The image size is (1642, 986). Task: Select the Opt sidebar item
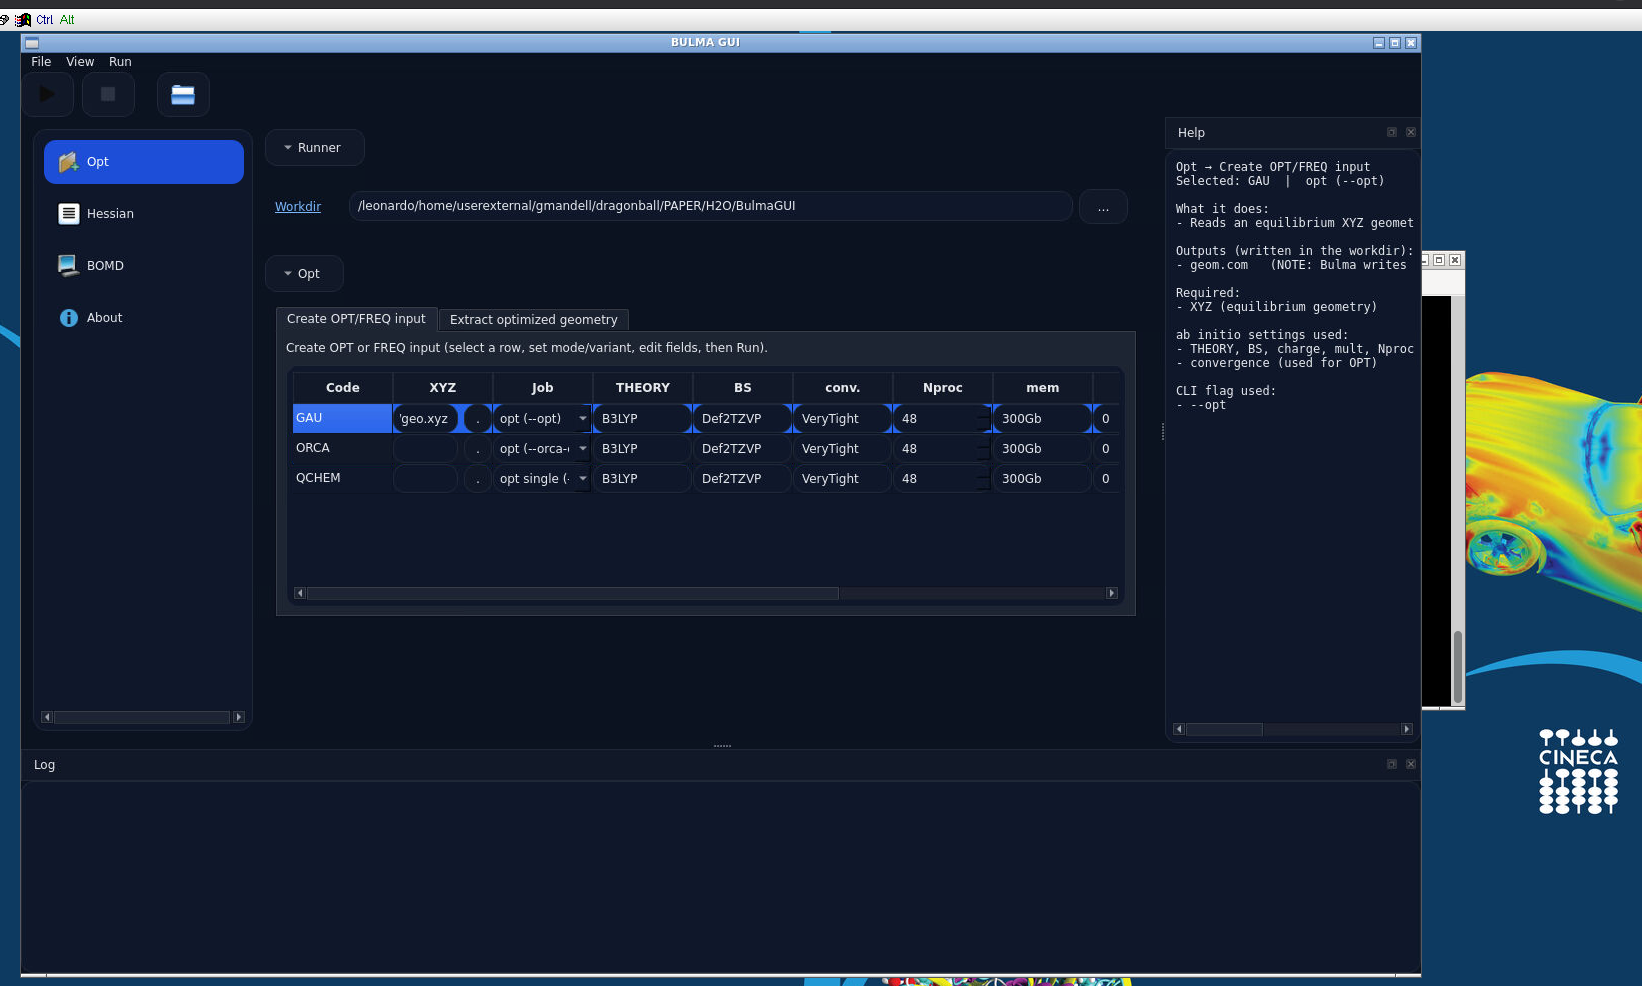pyautogui.click(x=144, y=162)
